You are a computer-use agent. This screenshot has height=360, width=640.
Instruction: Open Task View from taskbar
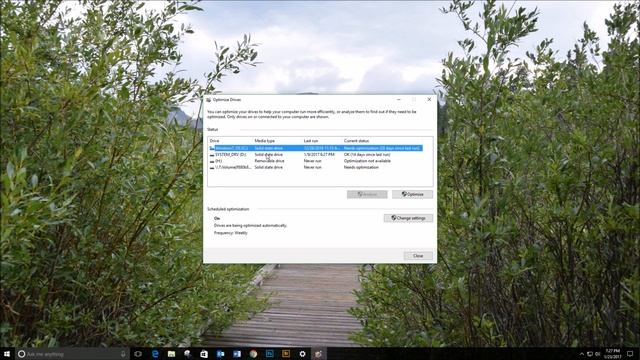[x=138, y=354]
